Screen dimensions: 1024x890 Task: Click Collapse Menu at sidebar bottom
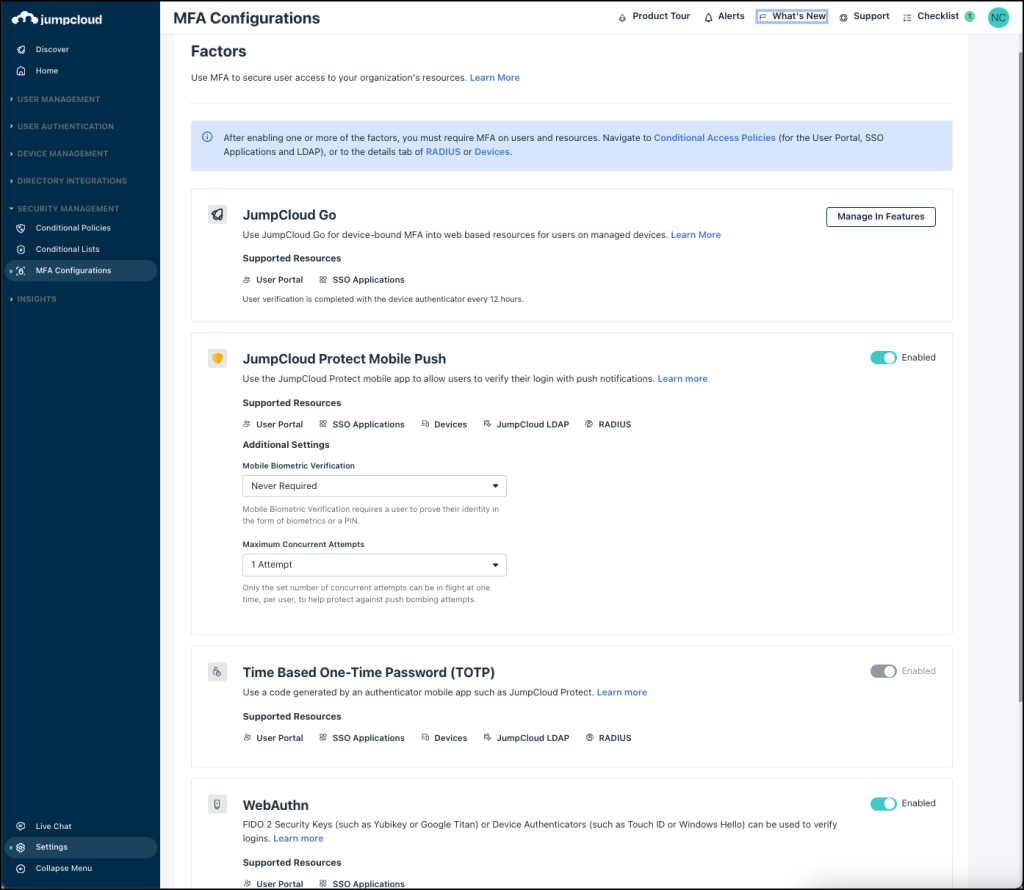click(63, 868)
